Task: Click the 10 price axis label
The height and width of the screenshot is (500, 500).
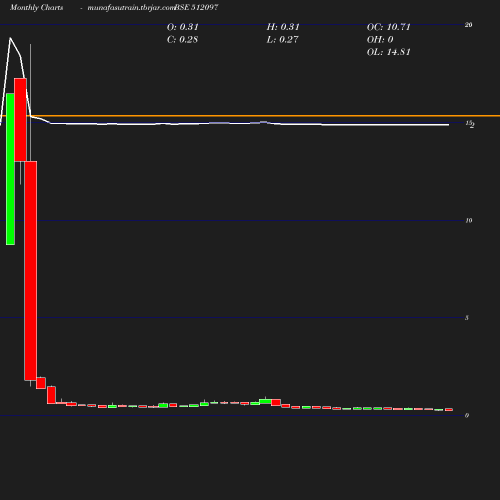Action: pyautogui.click(x=469, y=221)
